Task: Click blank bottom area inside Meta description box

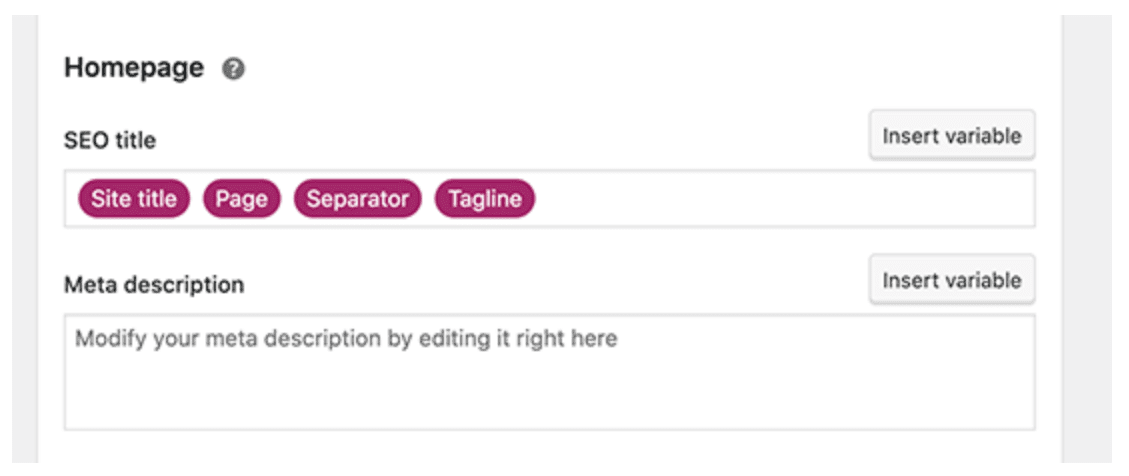Action: click(549, 403)
